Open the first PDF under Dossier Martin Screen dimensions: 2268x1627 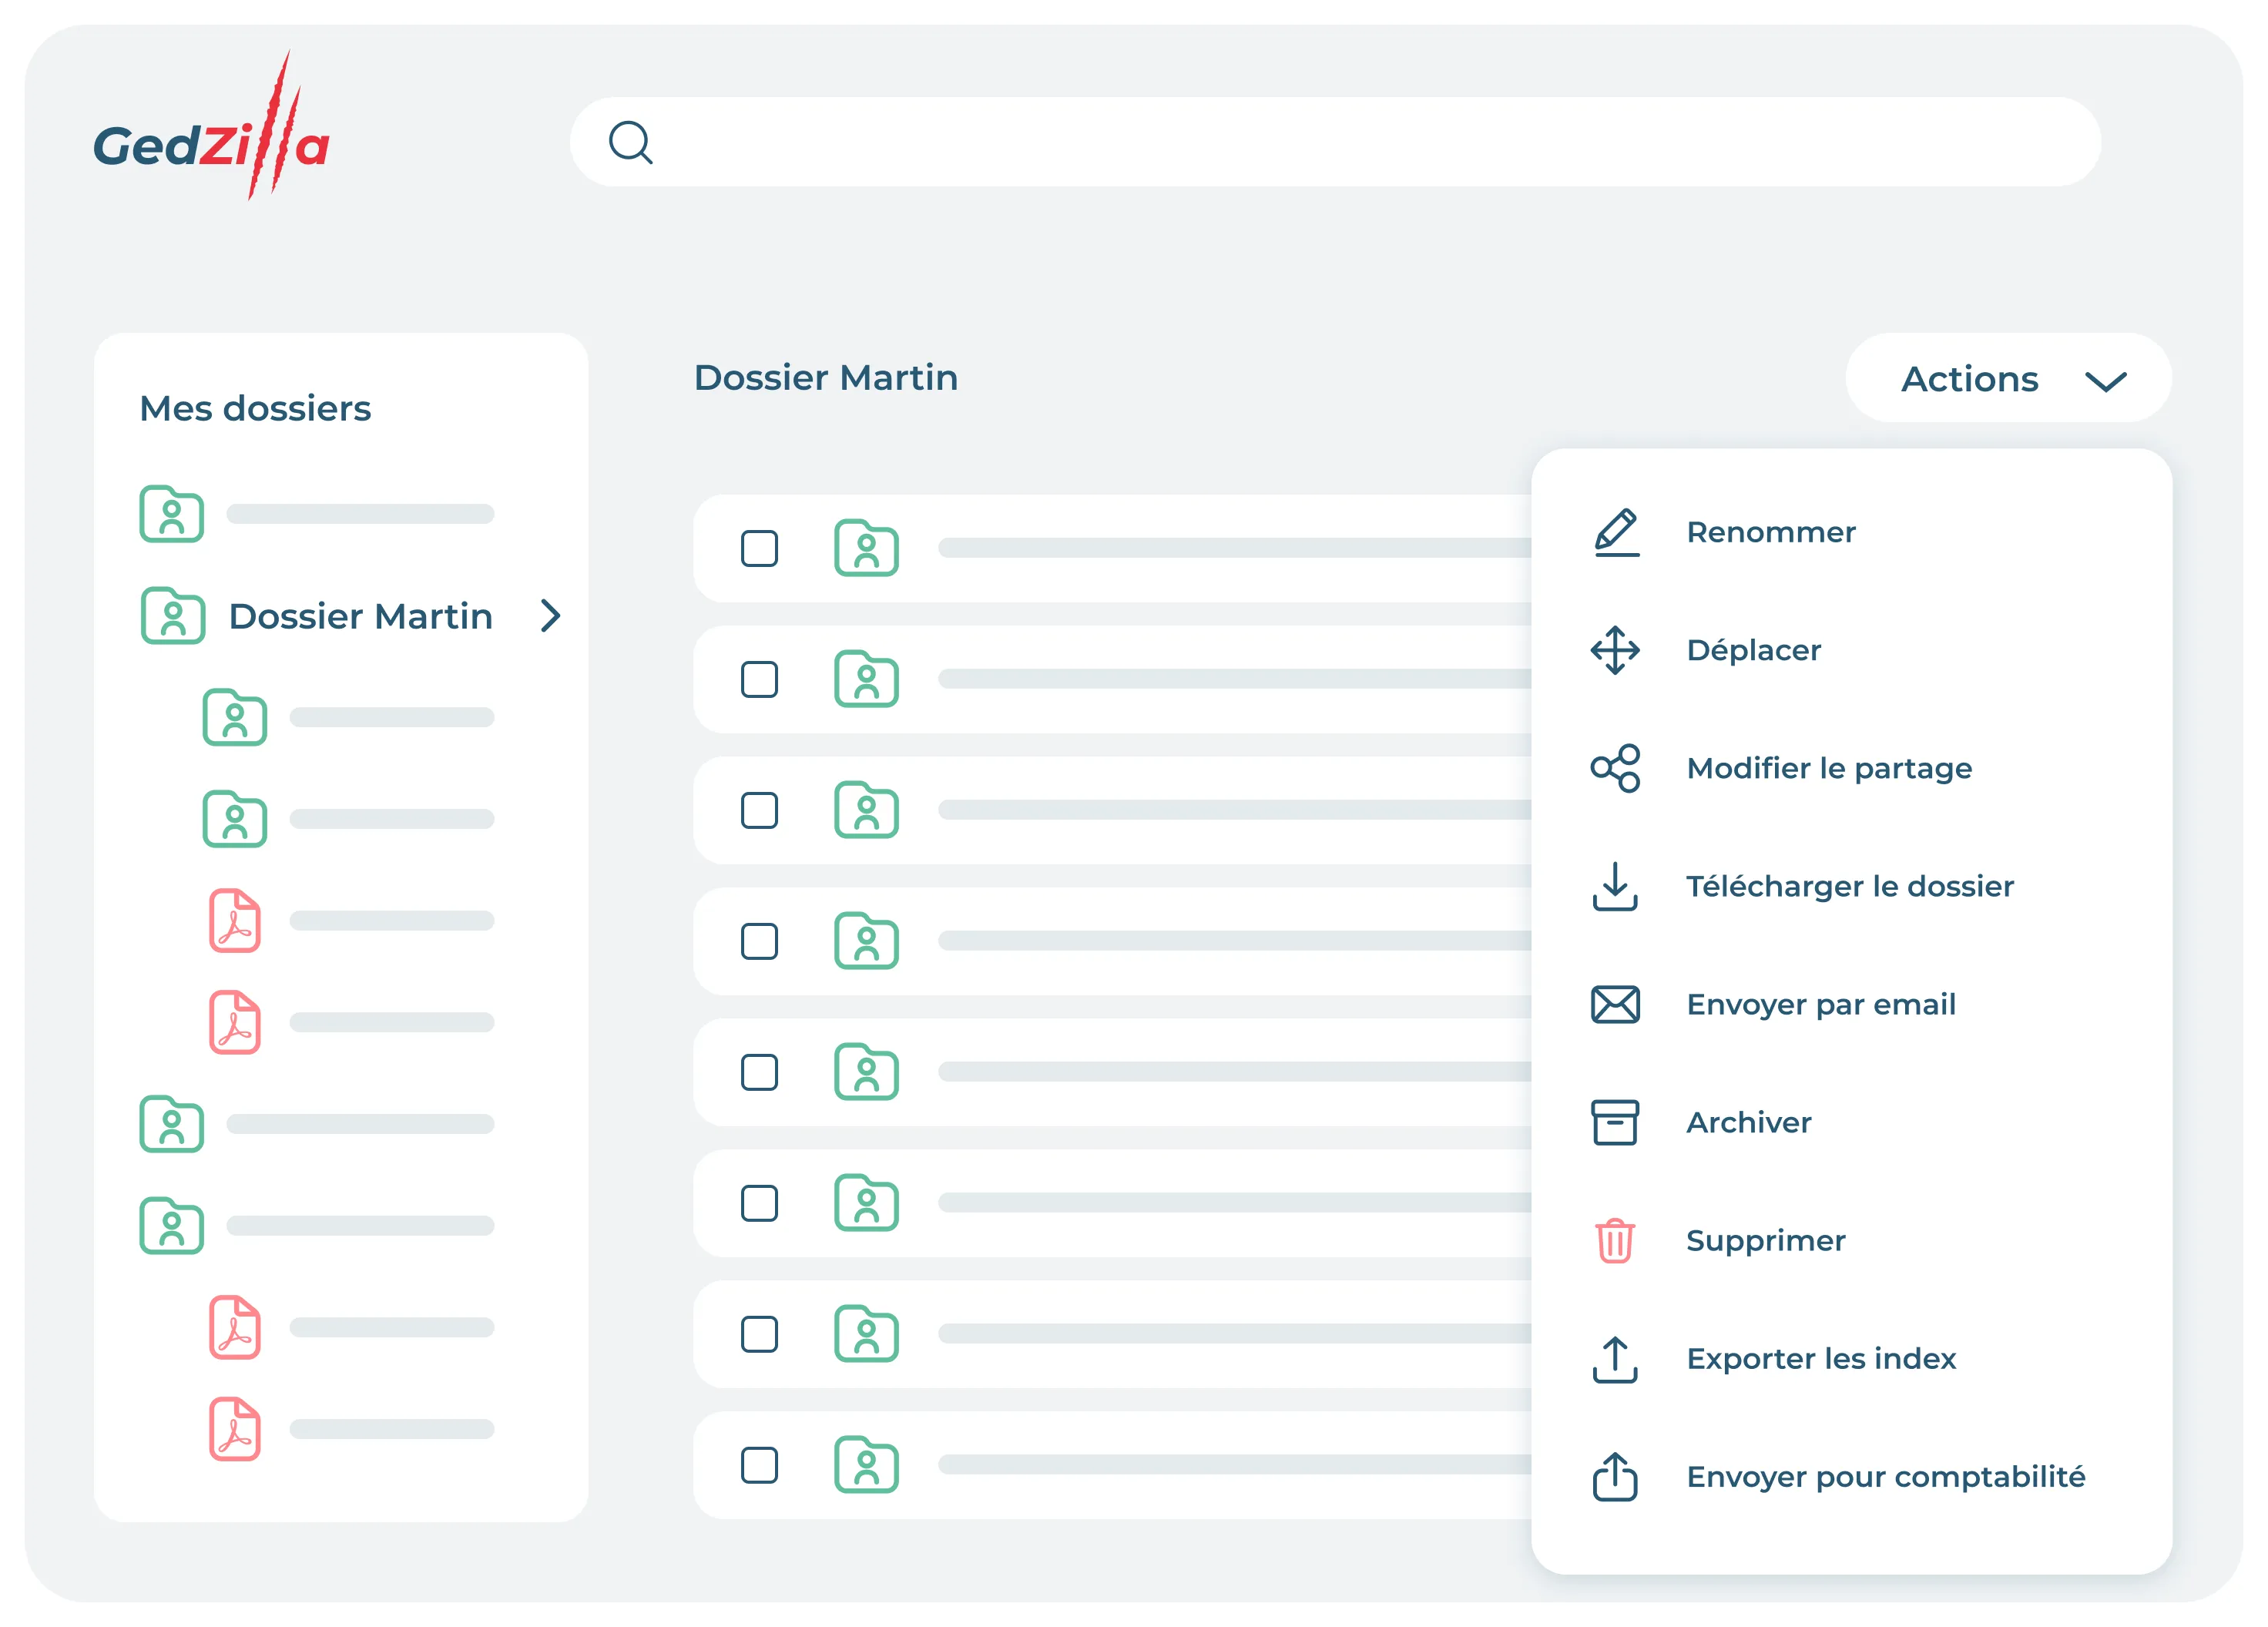(351, 920)
